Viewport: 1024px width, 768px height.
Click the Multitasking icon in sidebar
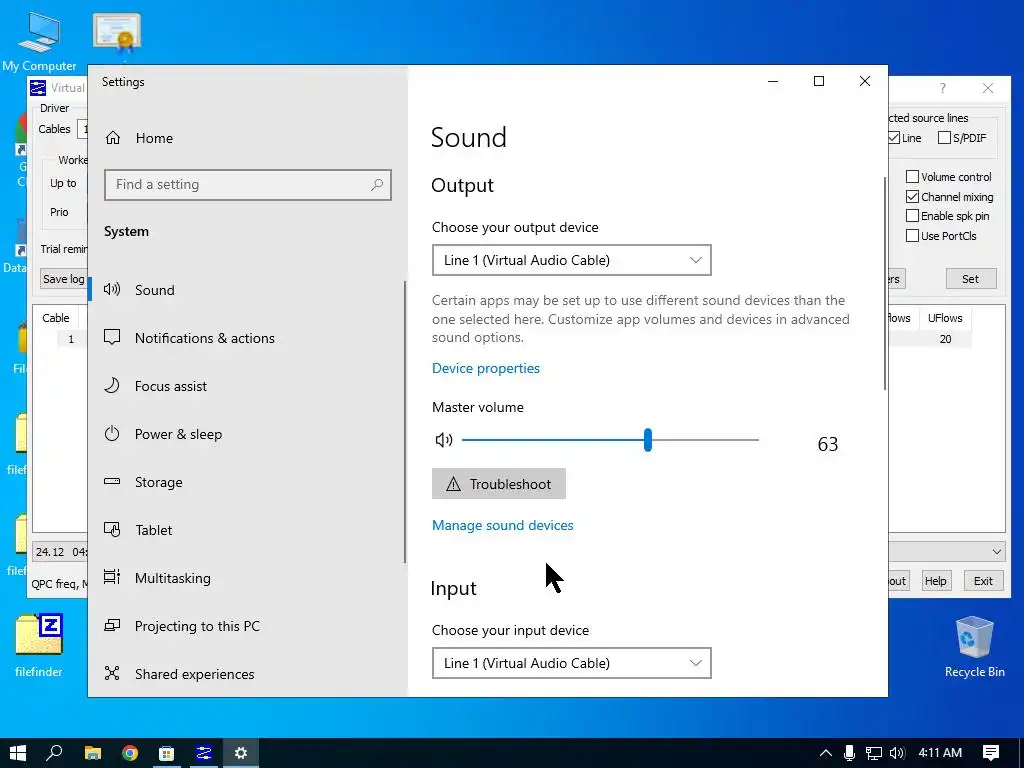[x=112, y=577]
